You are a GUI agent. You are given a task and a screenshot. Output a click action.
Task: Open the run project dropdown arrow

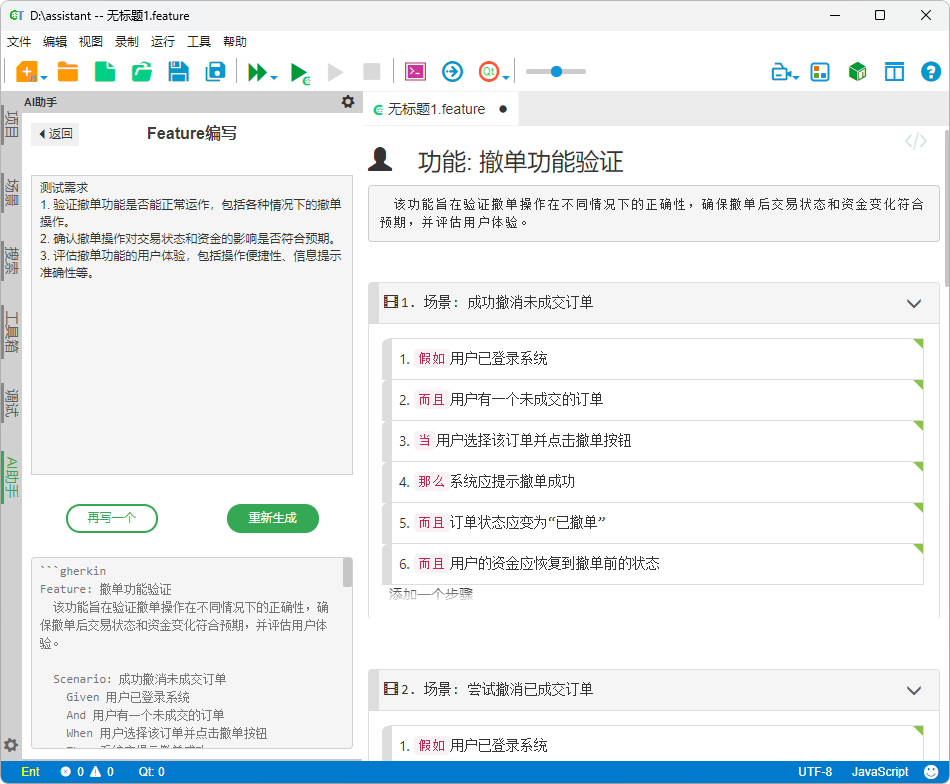coord(274,78)
